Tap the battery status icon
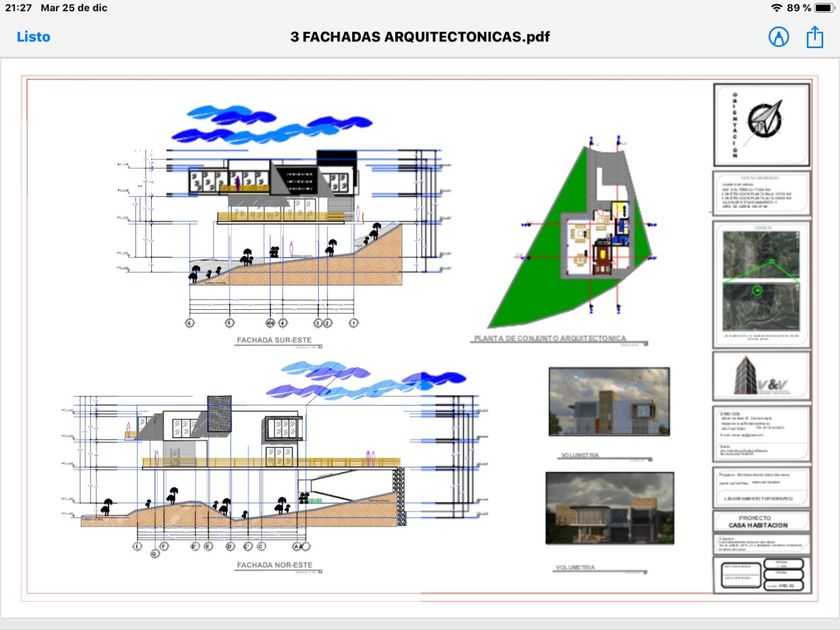The image size is (840, 630). tap(823, 8)
